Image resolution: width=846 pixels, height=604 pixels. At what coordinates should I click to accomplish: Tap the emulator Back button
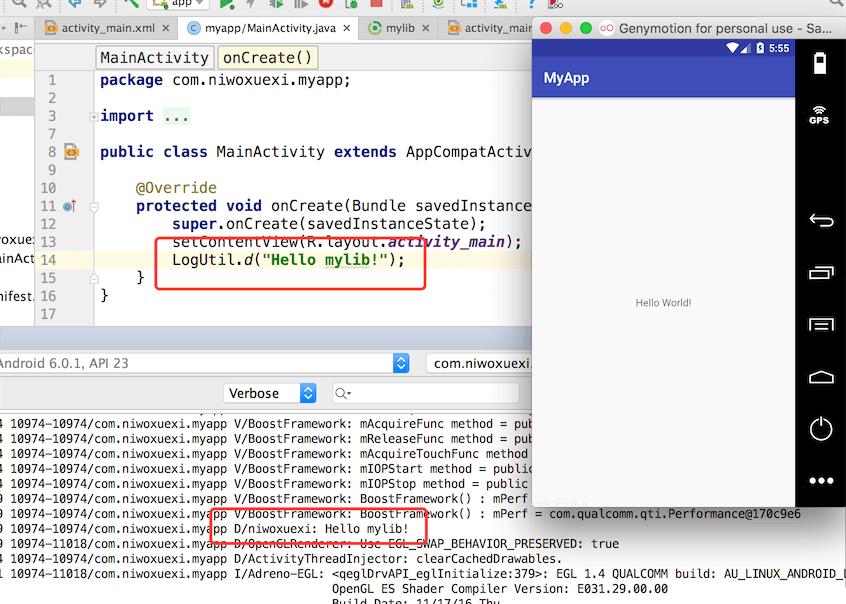tap(821, 220)
